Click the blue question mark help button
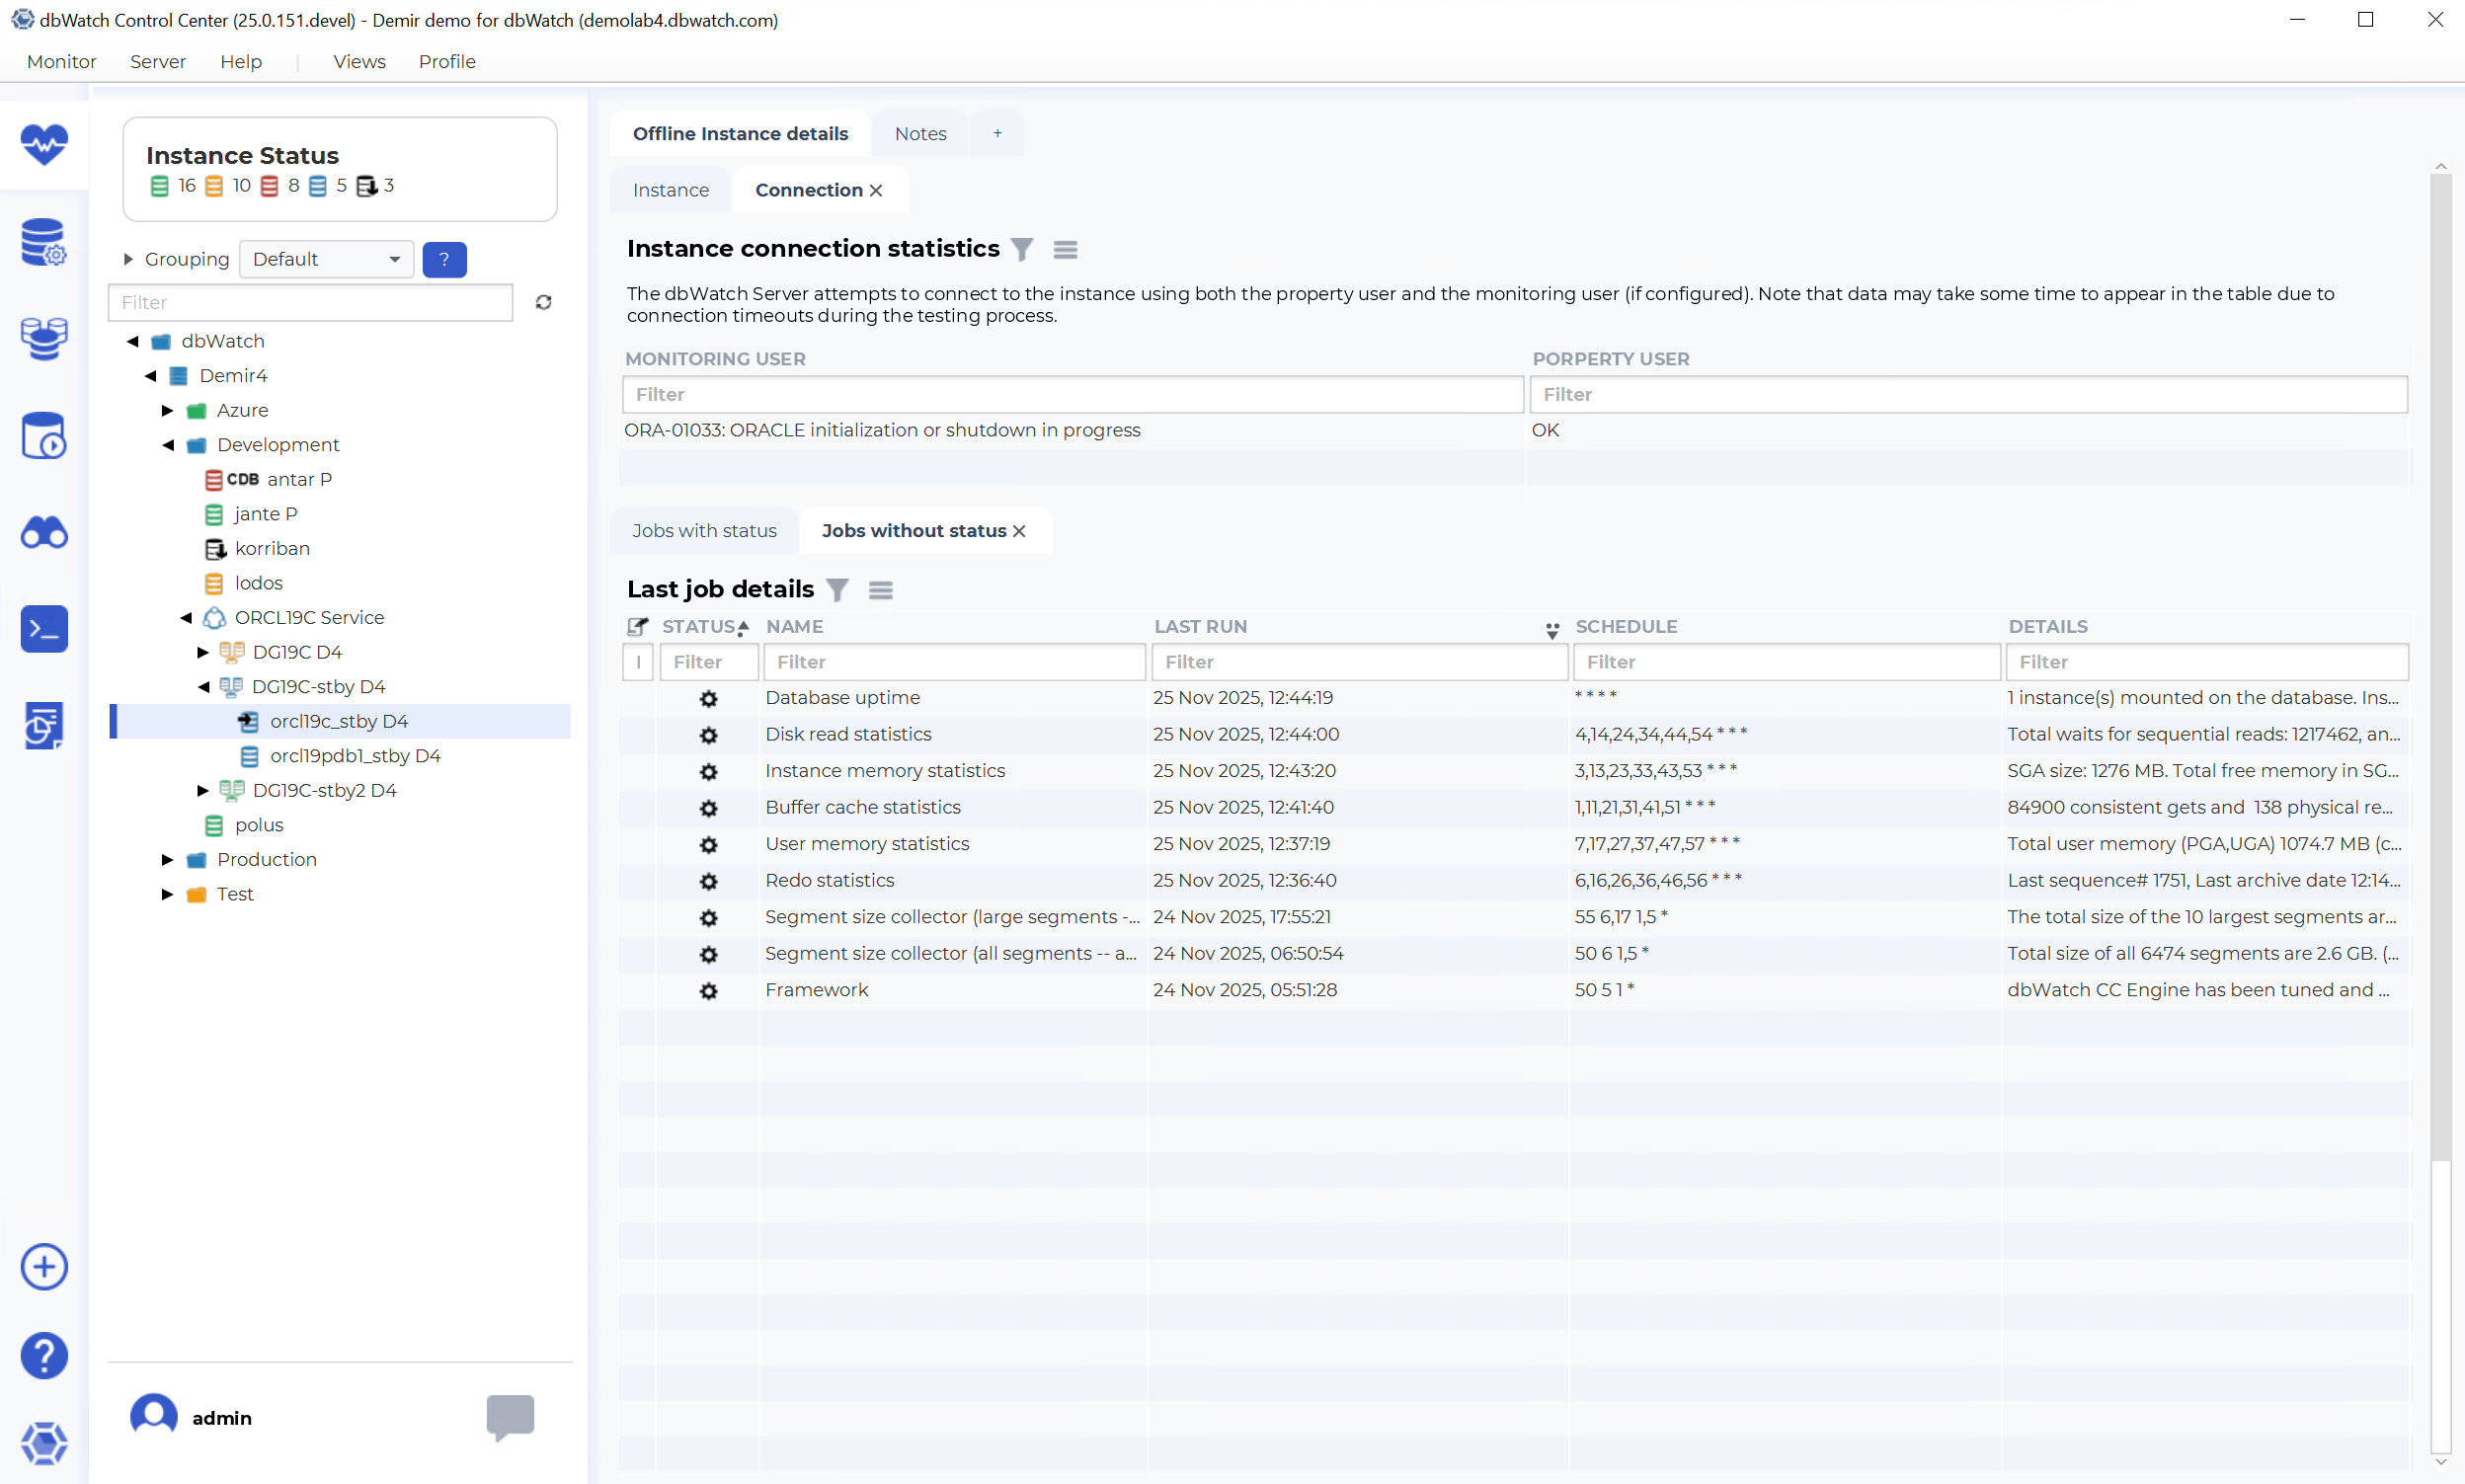This screenshot has height=1484, width=2465. 444,259
